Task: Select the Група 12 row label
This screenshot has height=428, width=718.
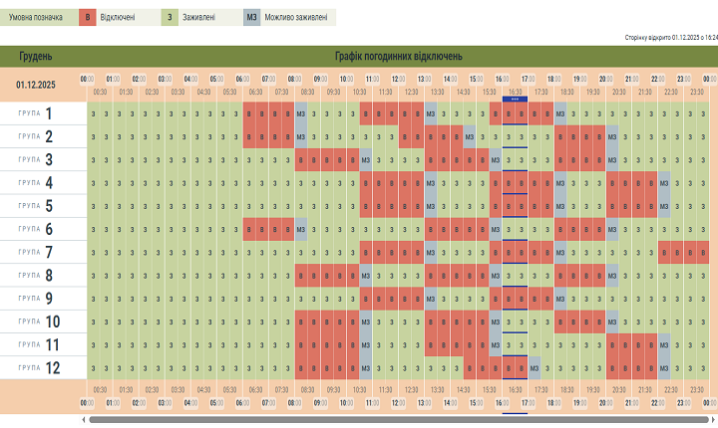Action: point(38,368)
